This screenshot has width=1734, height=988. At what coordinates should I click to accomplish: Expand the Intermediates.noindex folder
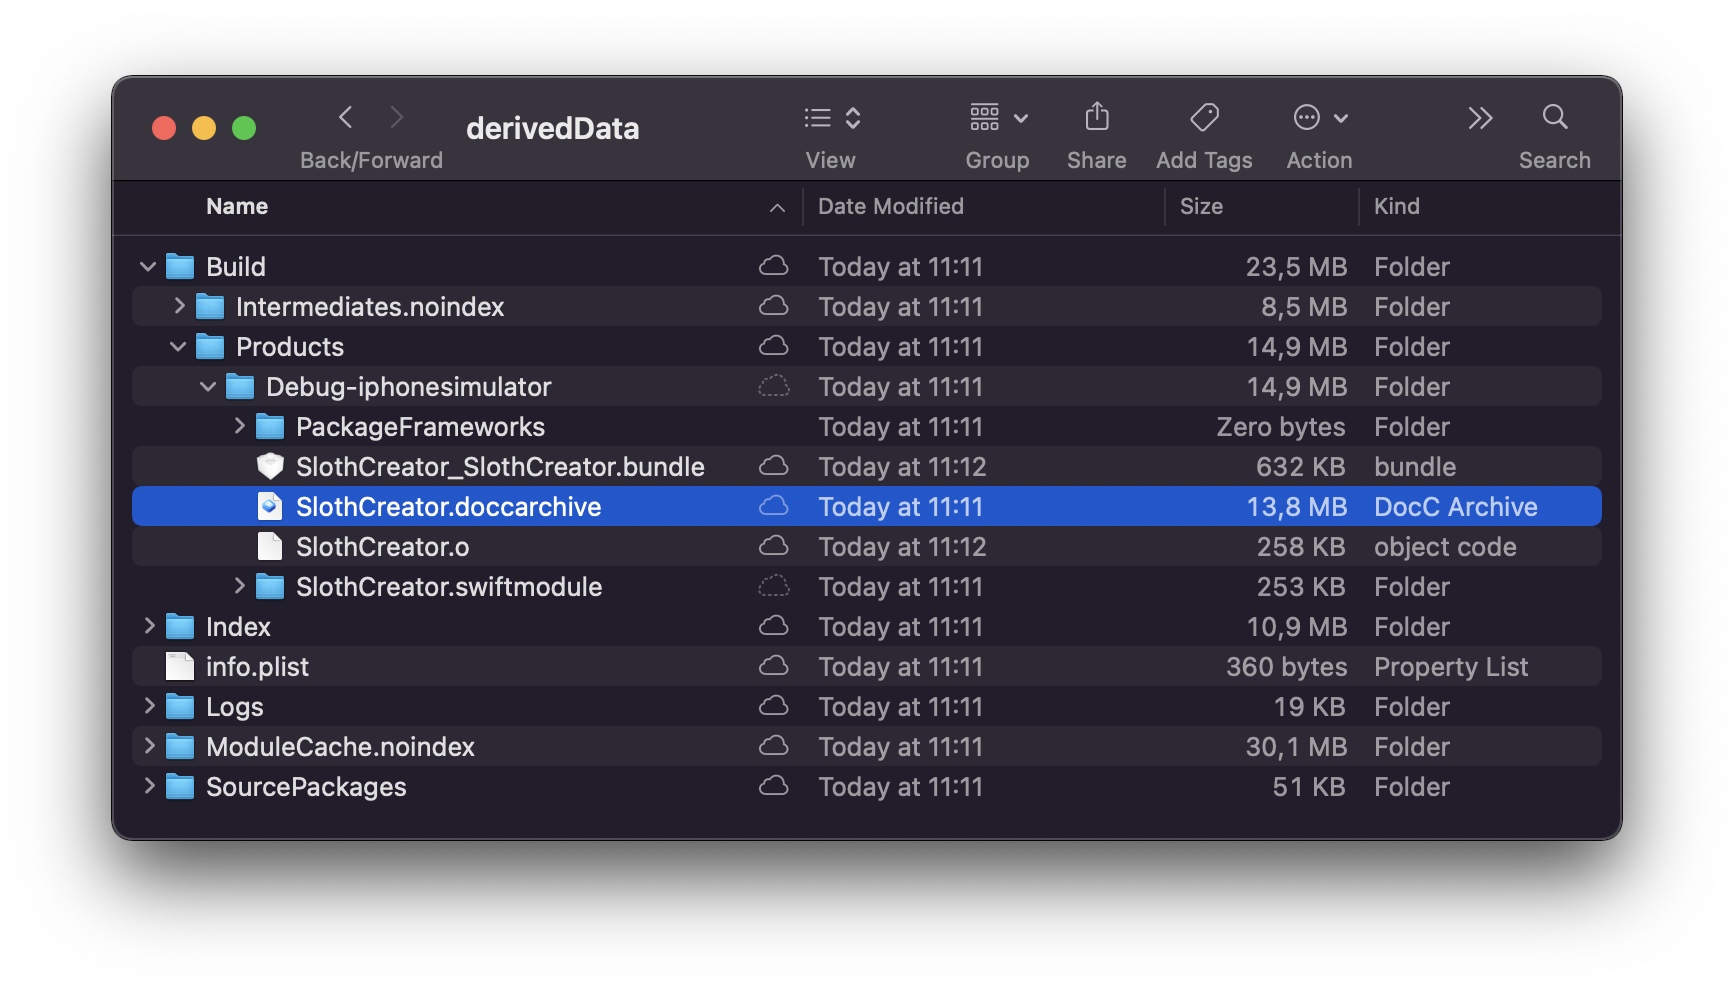coord(179,306)
